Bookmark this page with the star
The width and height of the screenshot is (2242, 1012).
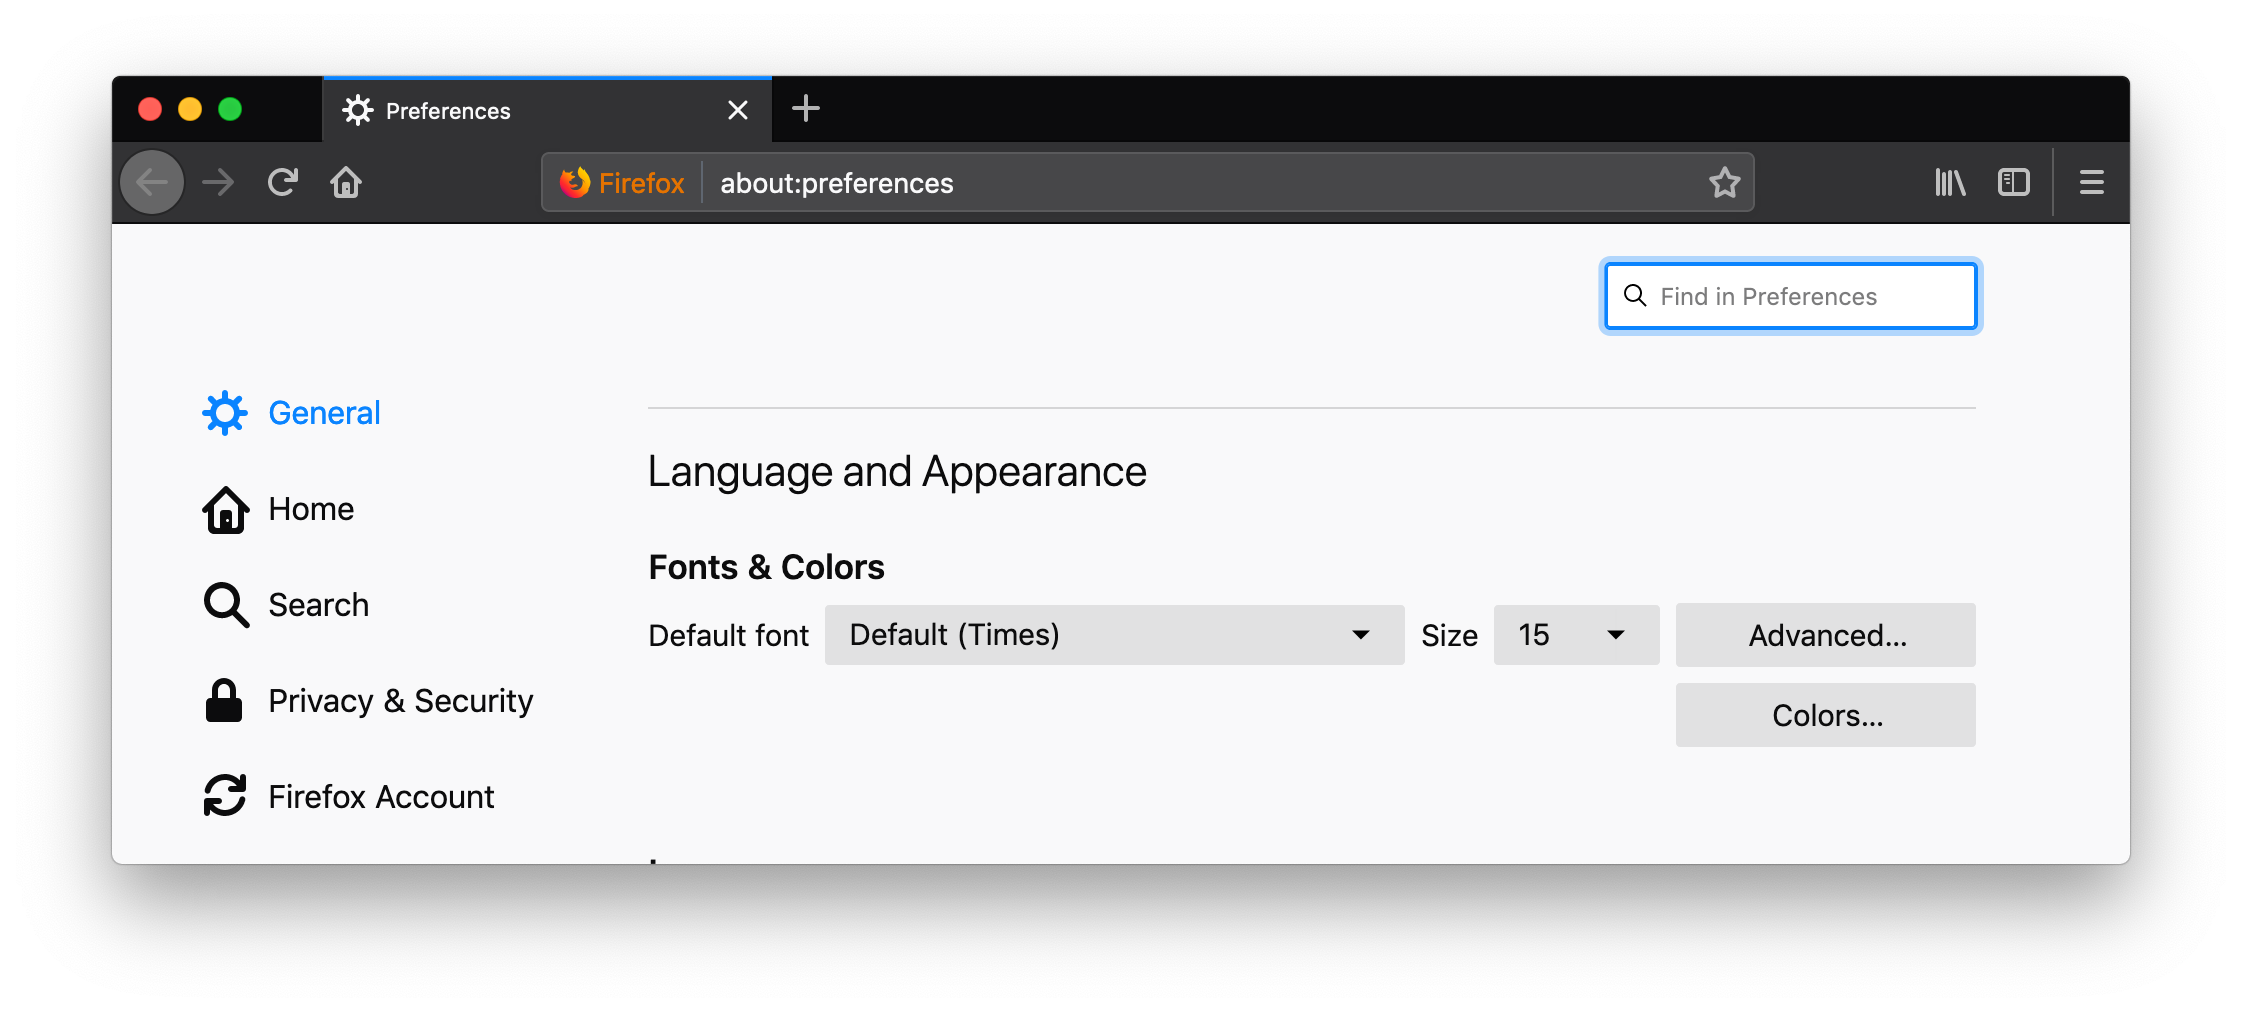point(1724,183)
